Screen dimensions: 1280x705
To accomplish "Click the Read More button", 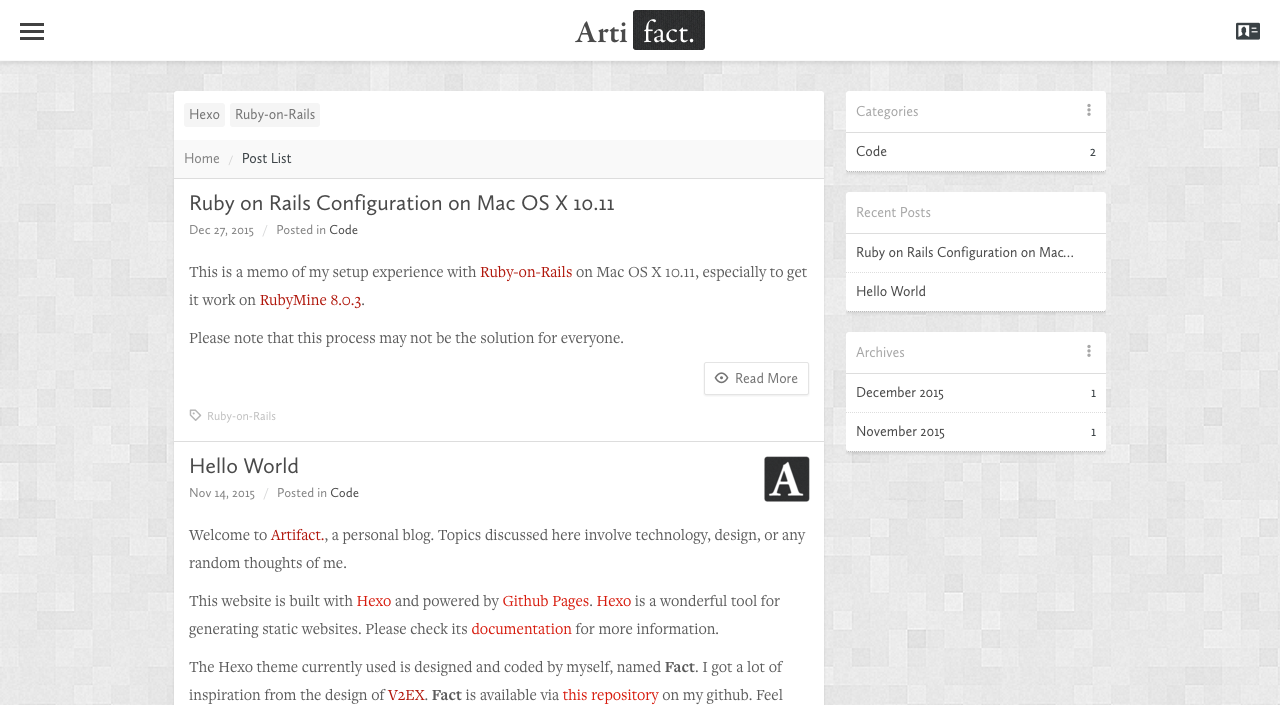I will point(756,379).
